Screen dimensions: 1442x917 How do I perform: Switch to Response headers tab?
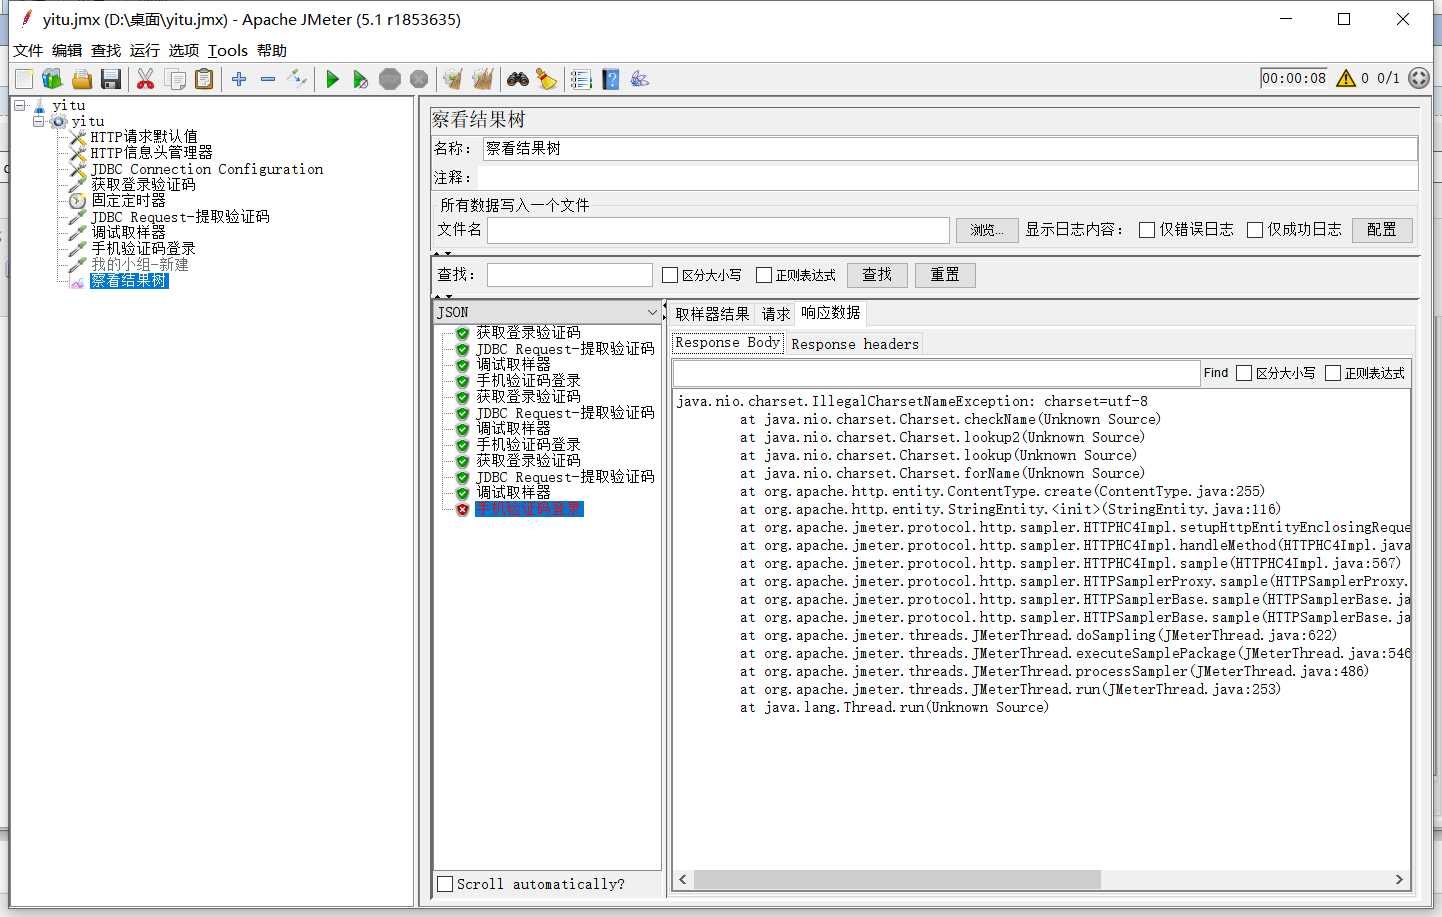[855, 344]
